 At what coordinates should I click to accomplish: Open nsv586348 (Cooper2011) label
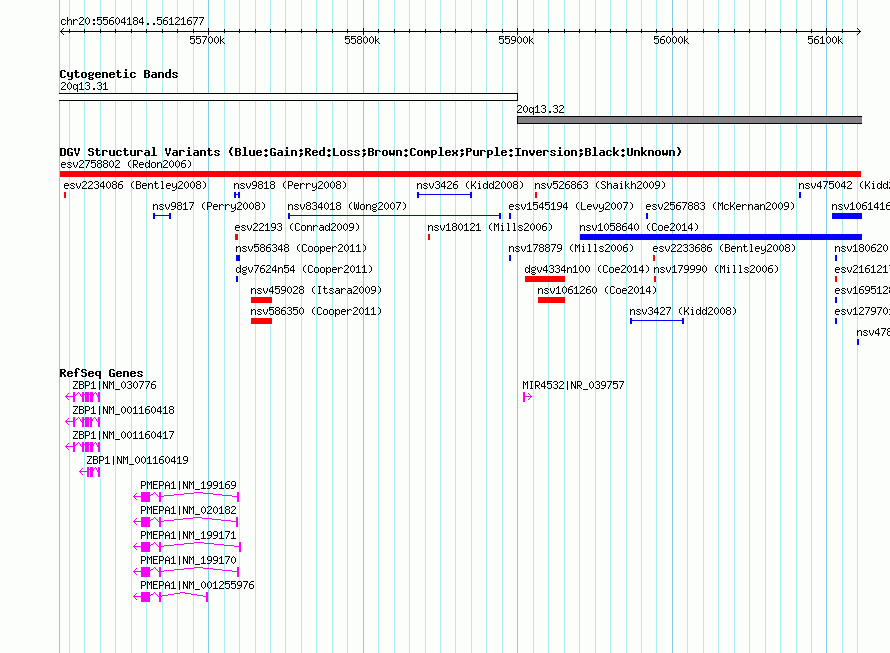tap(301, 248)
